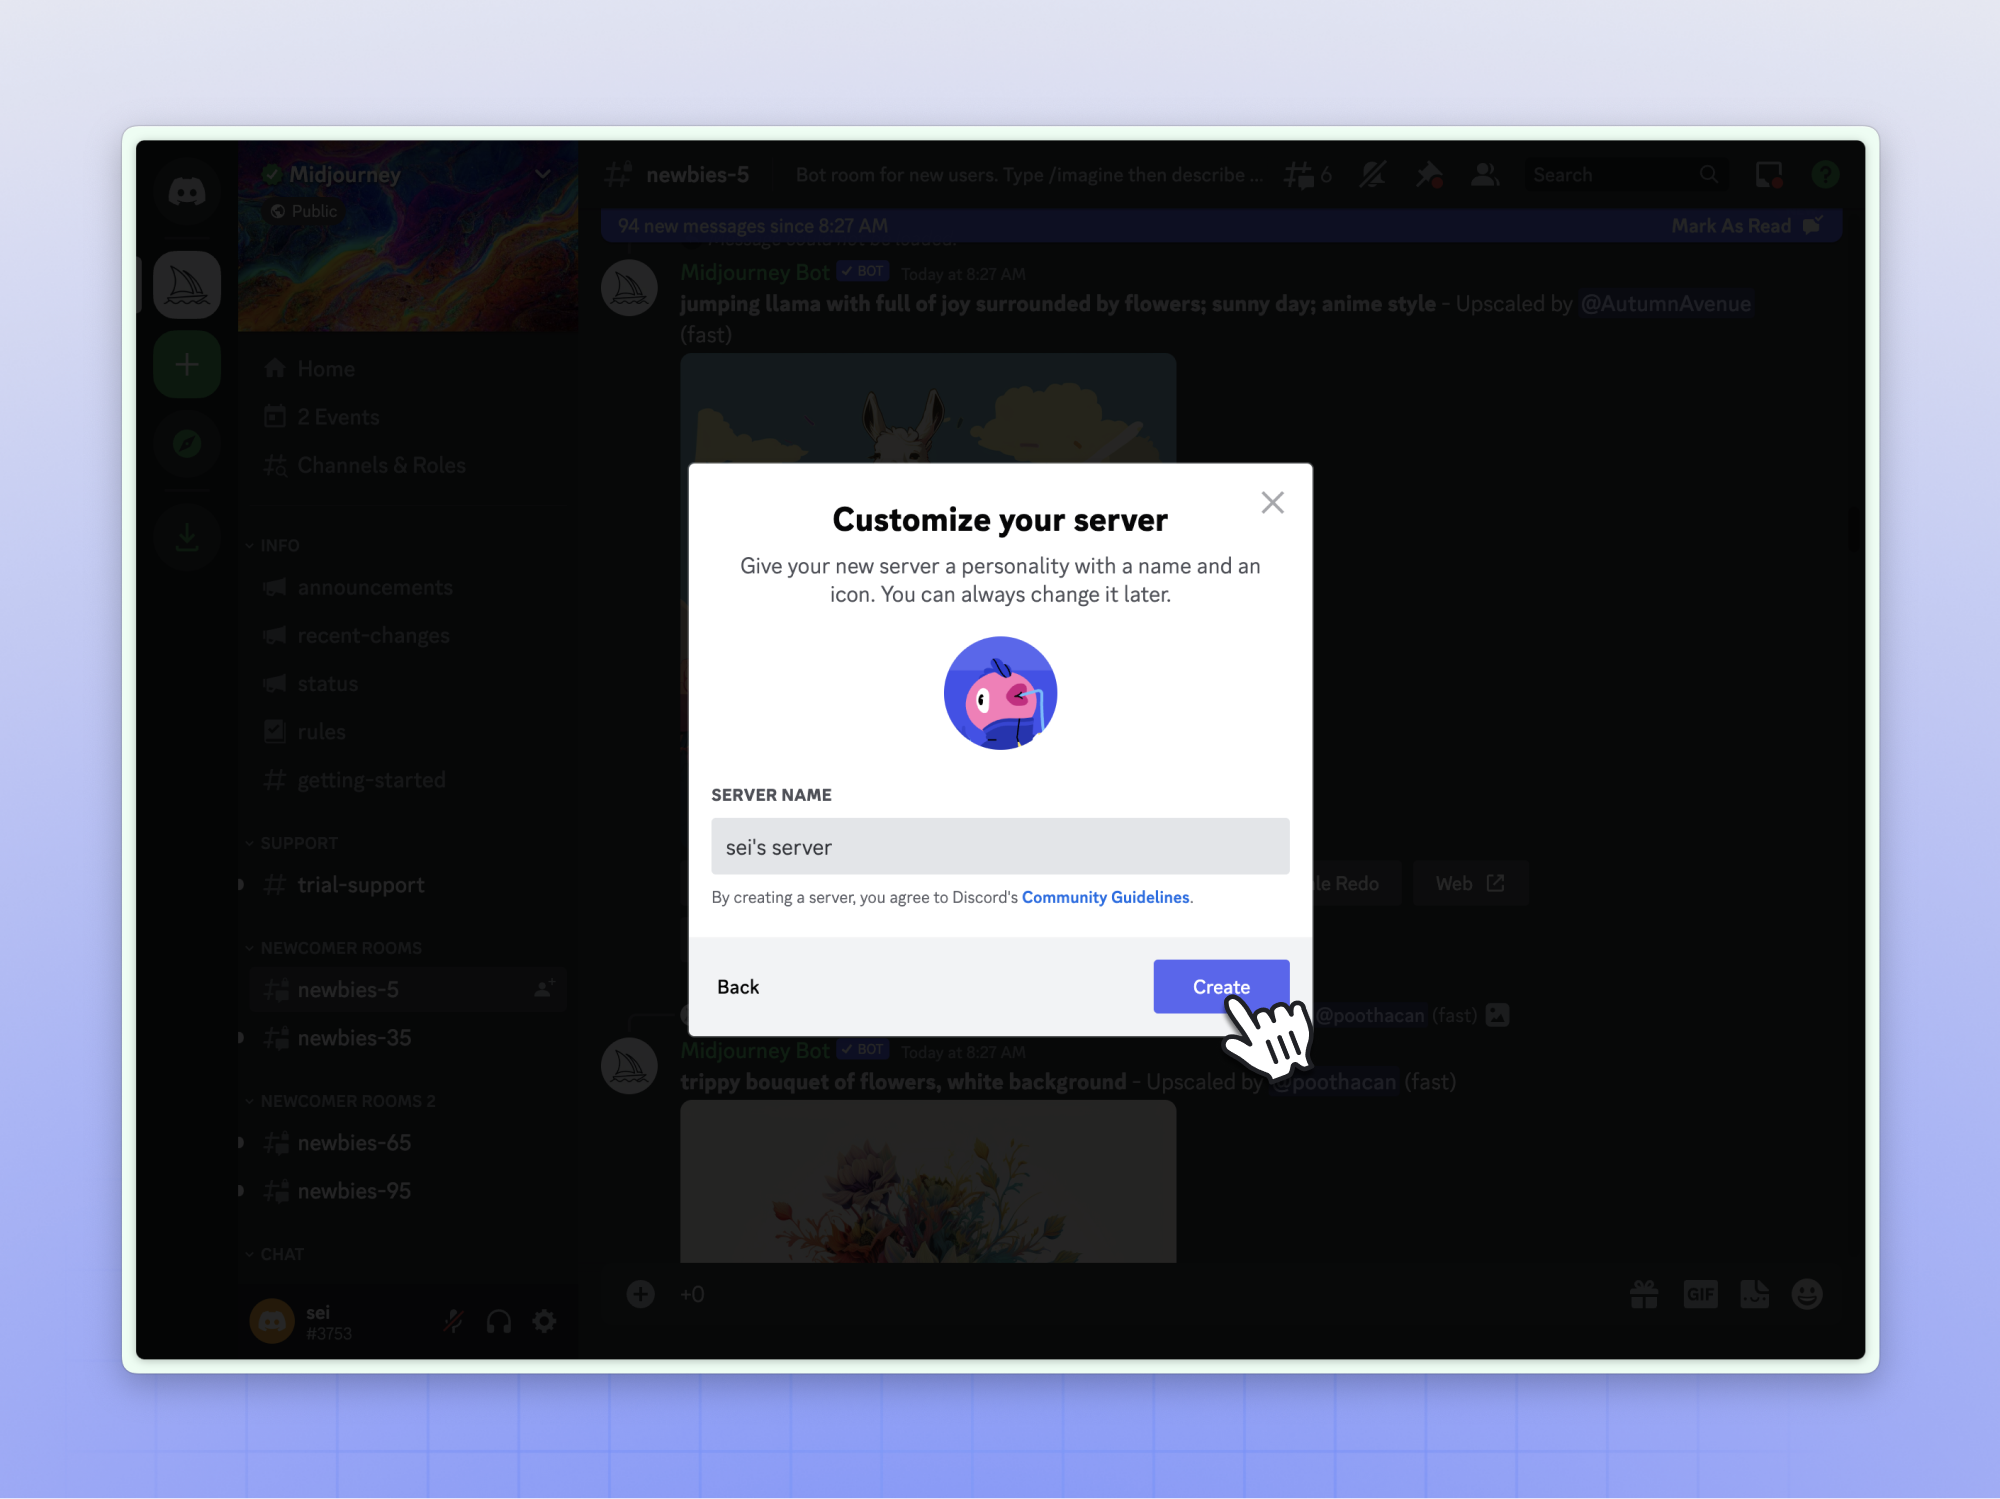Select the newbies-35 channel
The height and width of the screenshot is (1499, 2000).
(x=354, y=1038)
